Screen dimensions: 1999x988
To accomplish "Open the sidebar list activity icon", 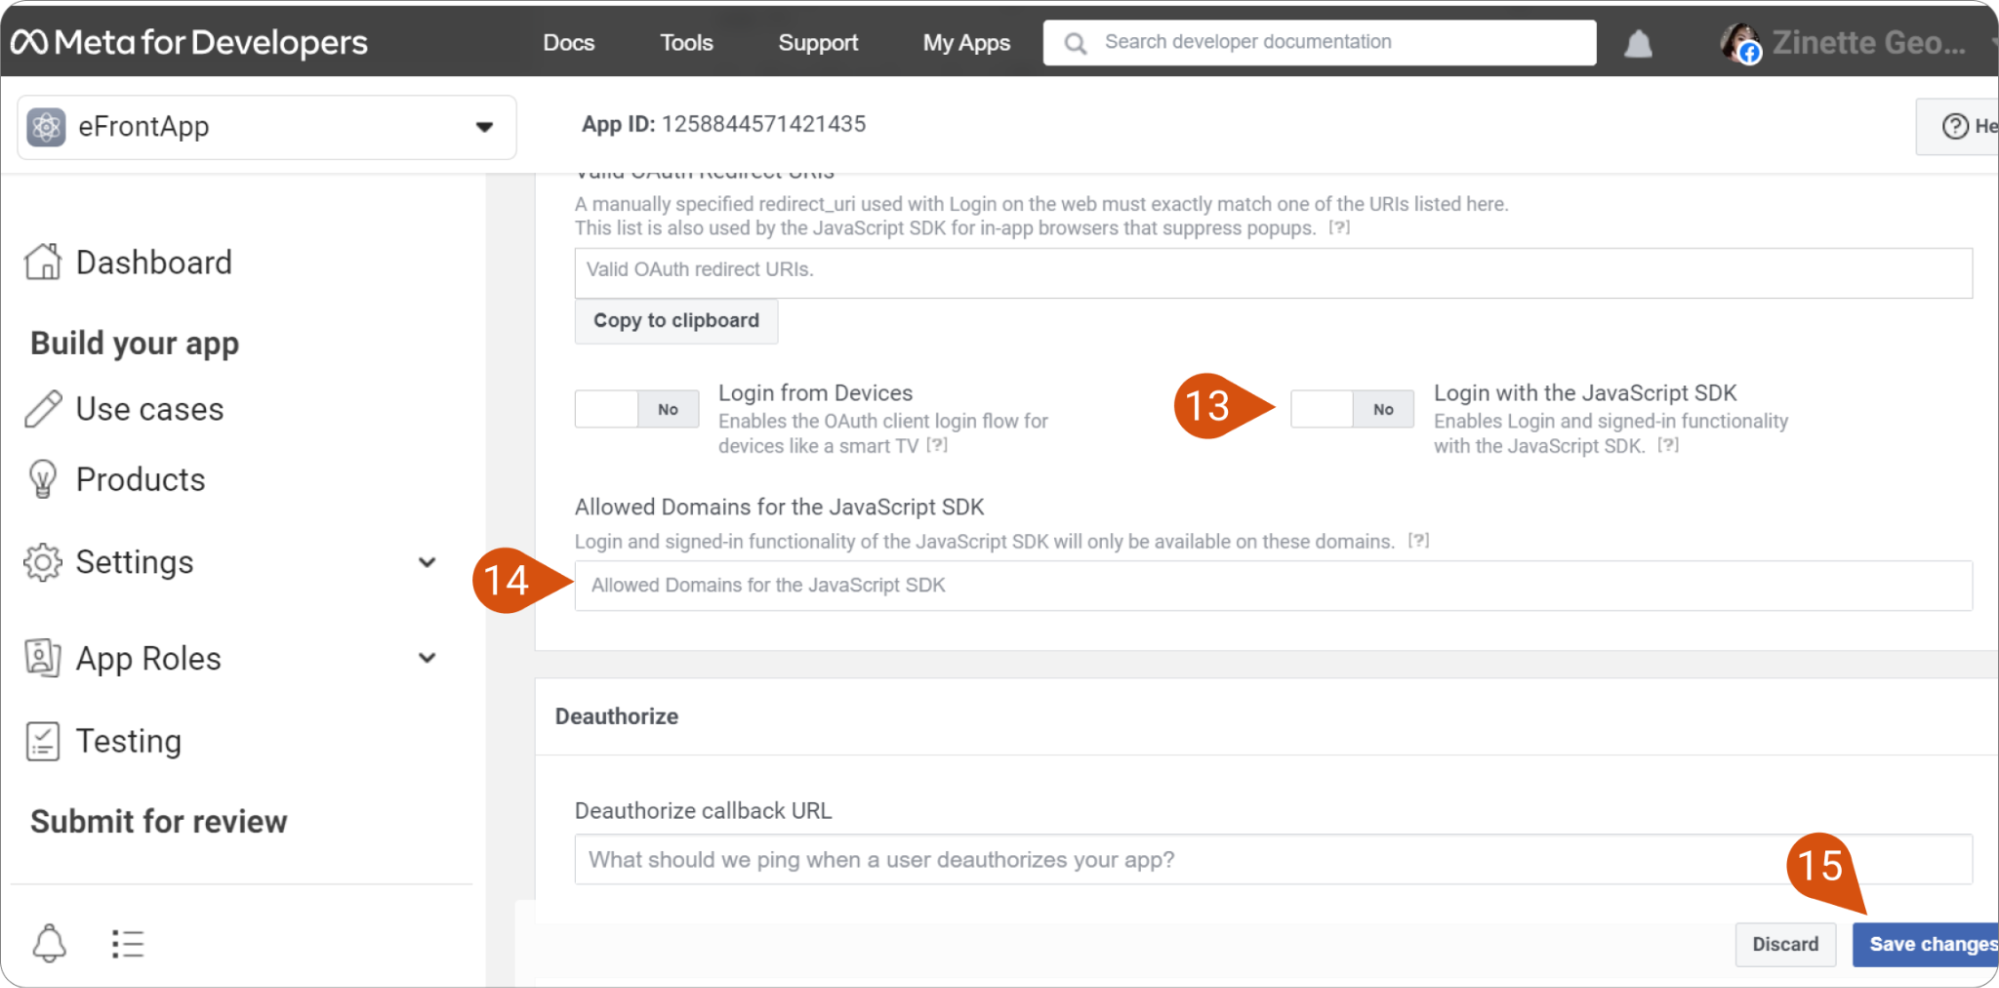I will 128,943.
